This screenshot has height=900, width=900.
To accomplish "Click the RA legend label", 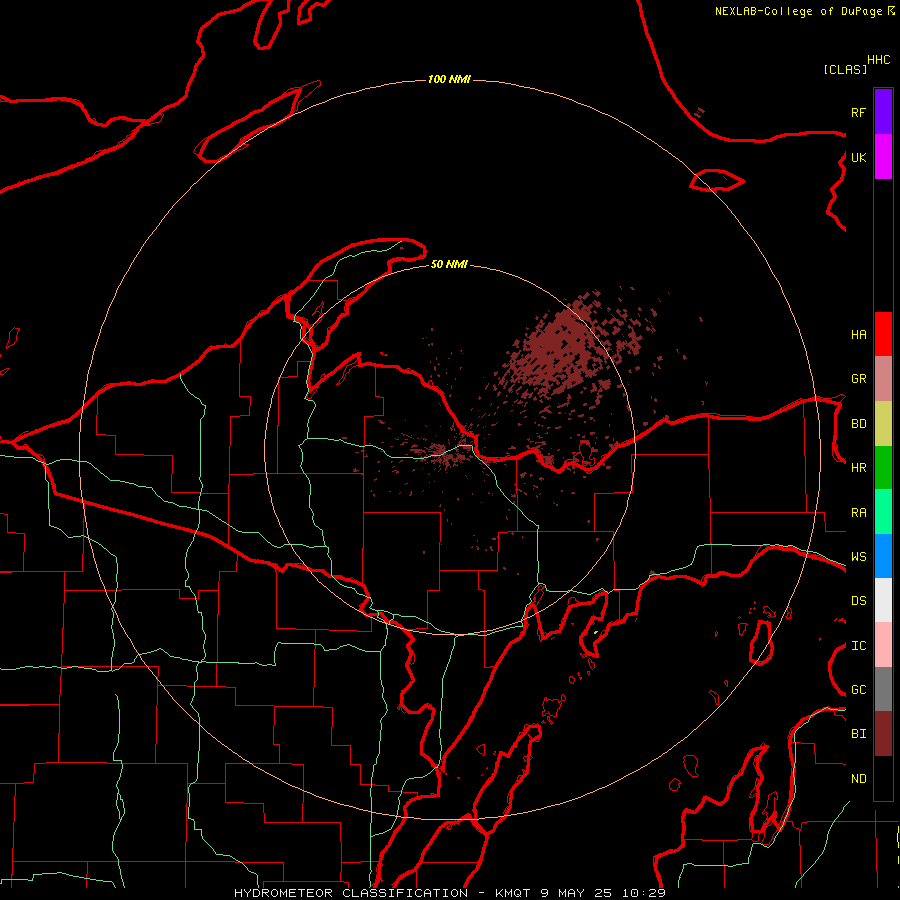I will pyautogui.click(x=859, y=513).
